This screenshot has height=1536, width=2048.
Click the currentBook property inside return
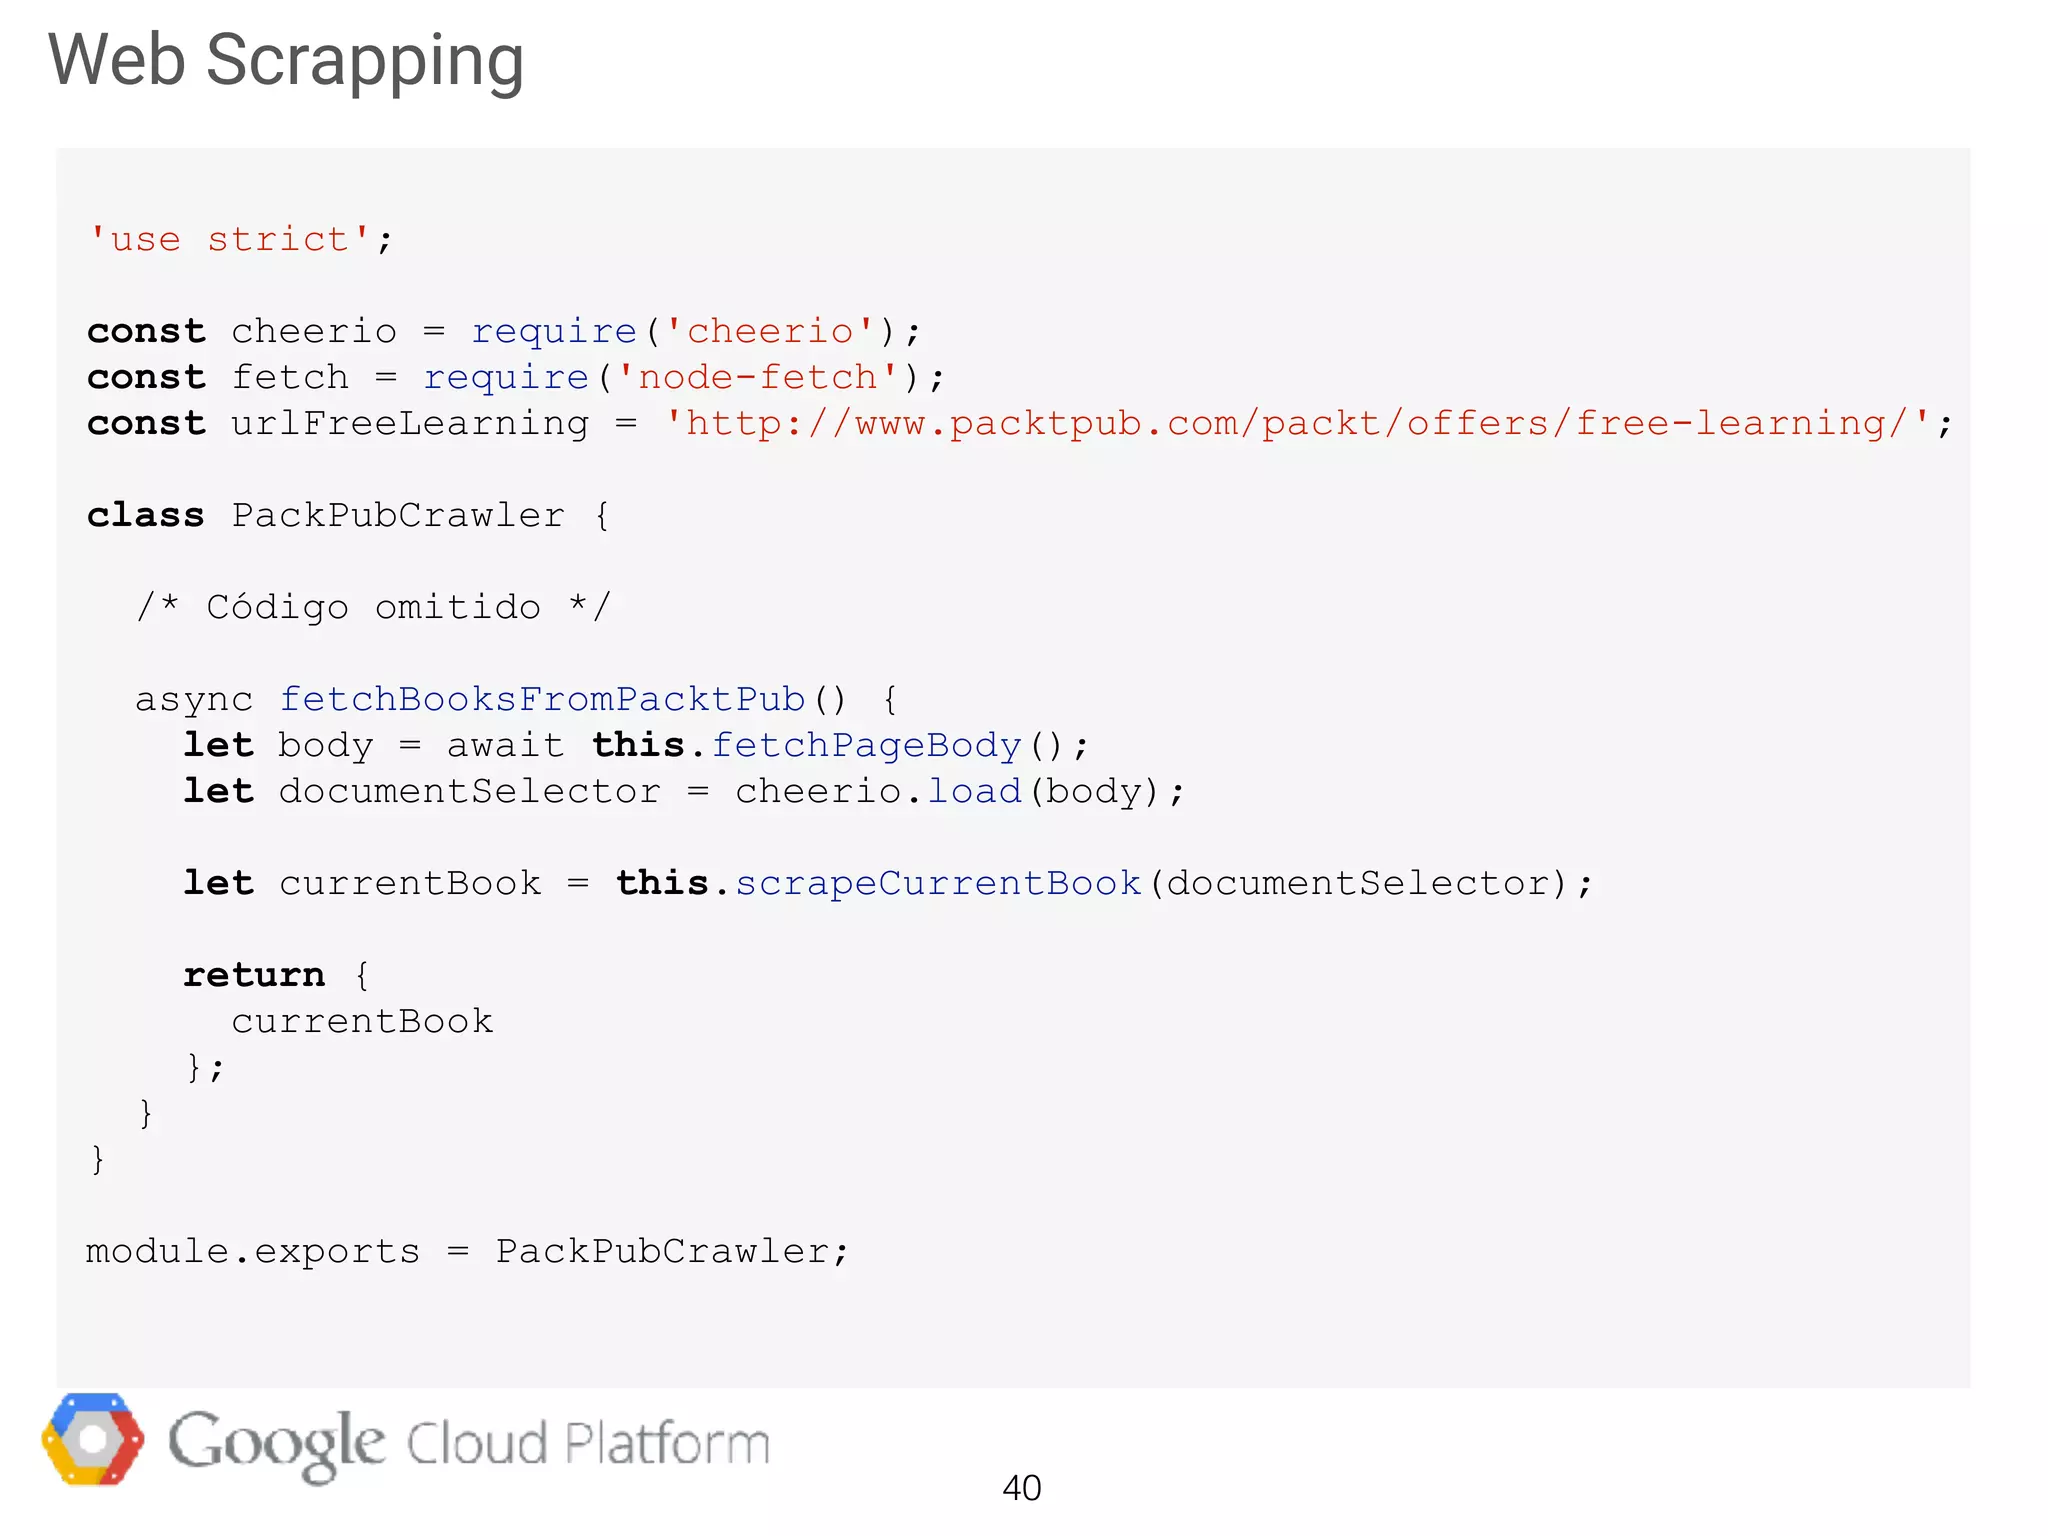point(362,1021)
